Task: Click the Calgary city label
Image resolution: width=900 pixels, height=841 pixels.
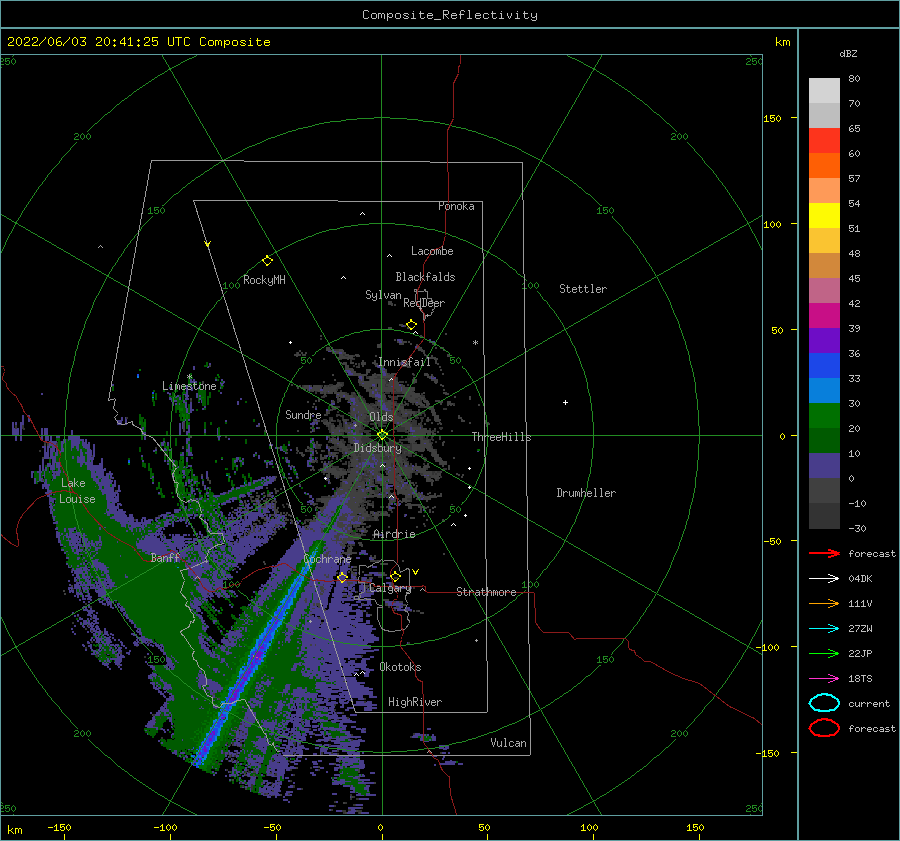Action: pyautogui.click(x=390, y=588)
